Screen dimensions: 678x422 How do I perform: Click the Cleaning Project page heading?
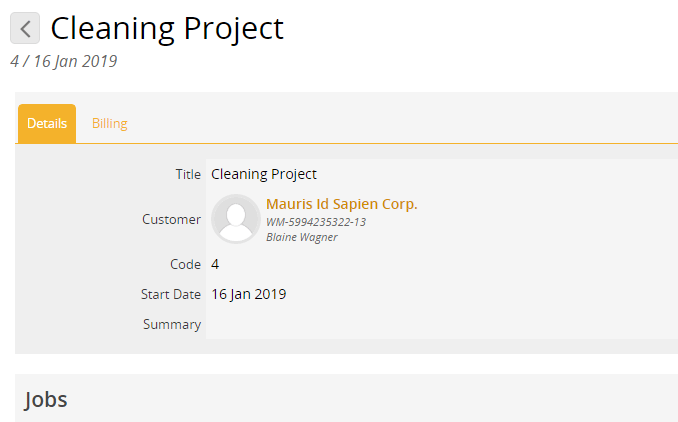(x=167, y=29)
